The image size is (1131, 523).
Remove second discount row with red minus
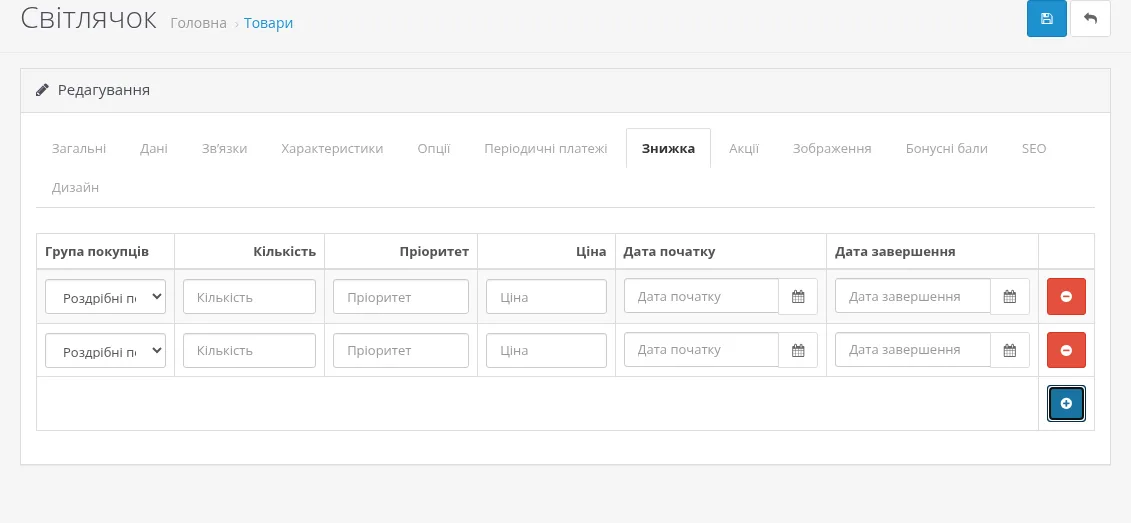click(1066, 350)
